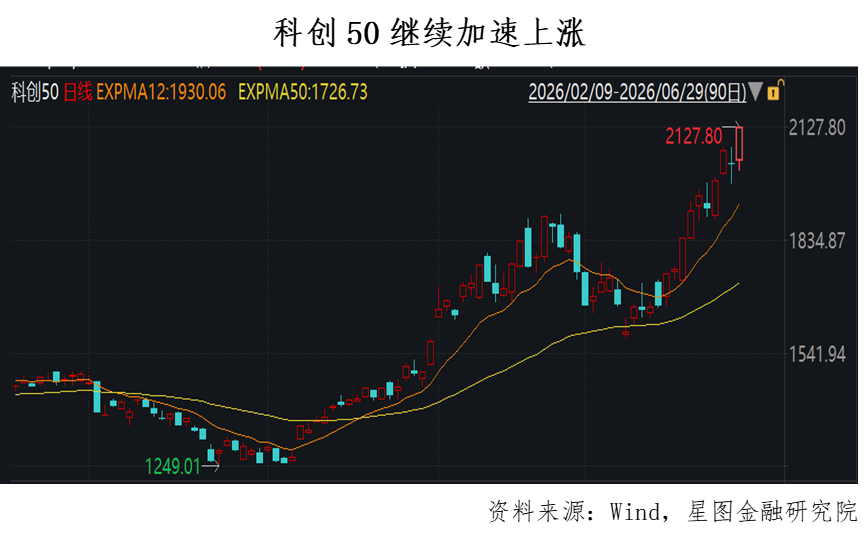Select the red 日线 period label
The image size is (865, 536).
tap(78, 92)
